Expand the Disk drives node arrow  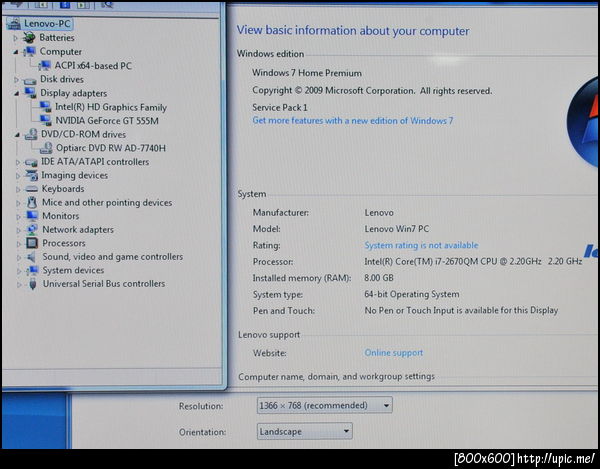pyautogui.click(x=16, y=80)
